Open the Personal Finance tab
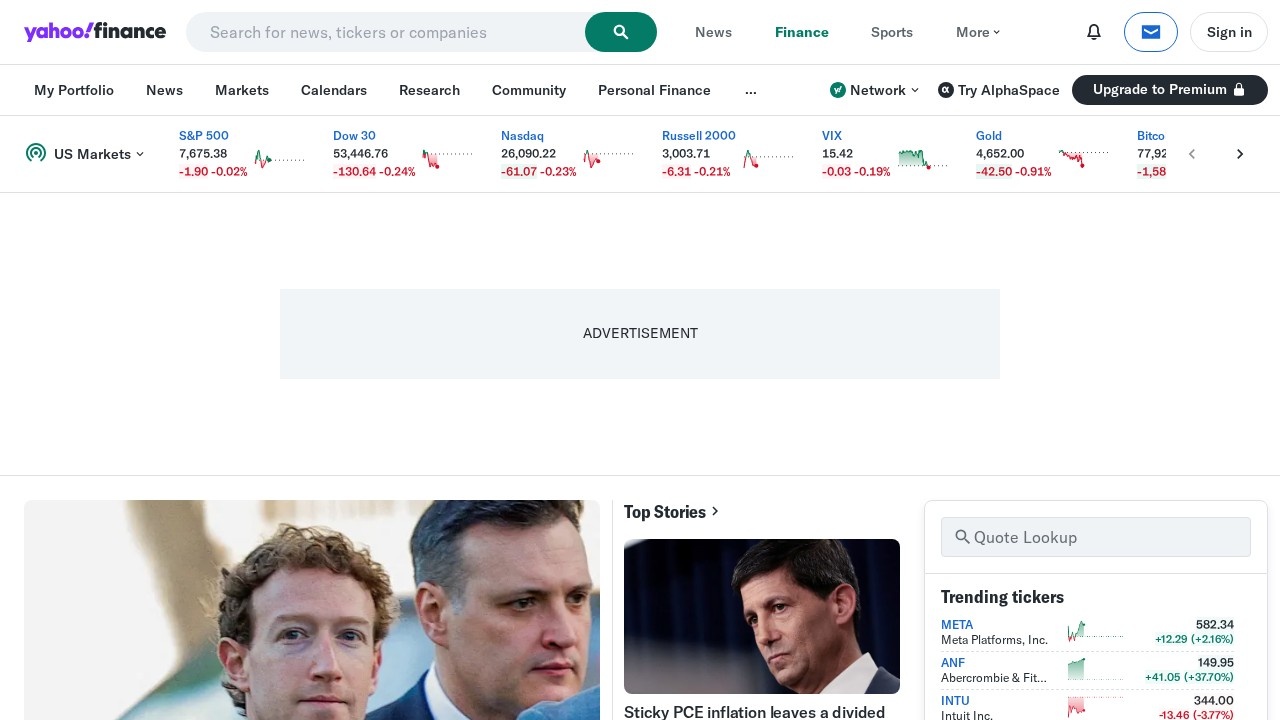Image resolution: width=1280 pixels, height=720 pixels. point(654,90)
